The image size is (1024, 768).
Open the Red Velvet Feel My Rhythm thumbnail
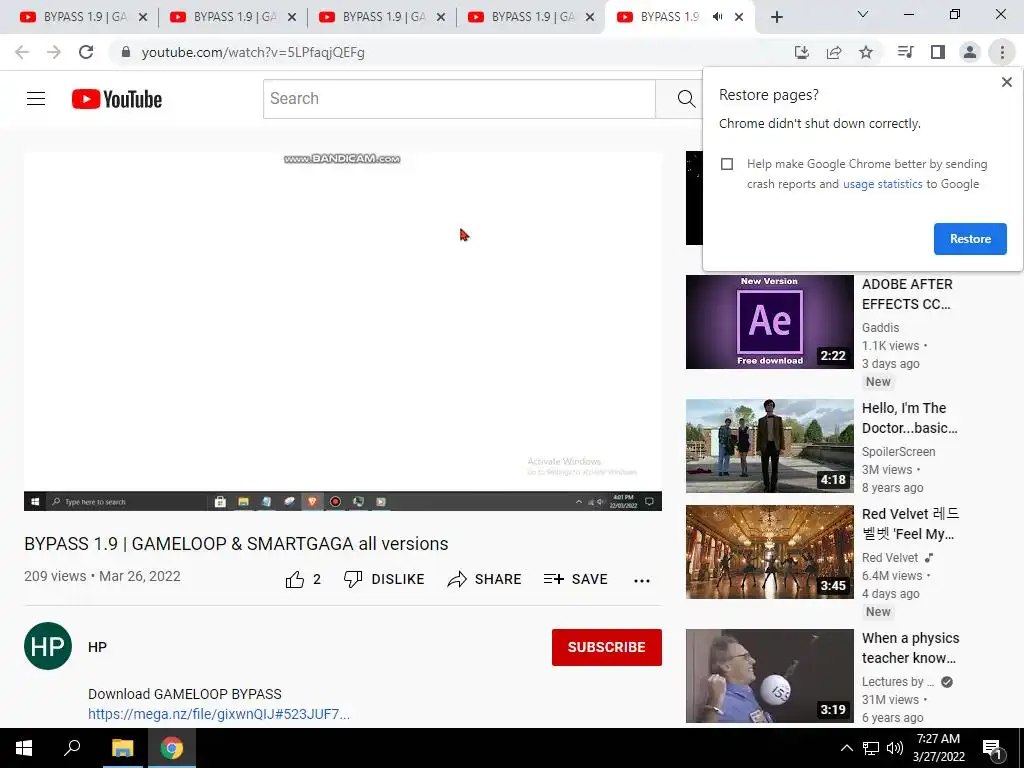(769, 552)
